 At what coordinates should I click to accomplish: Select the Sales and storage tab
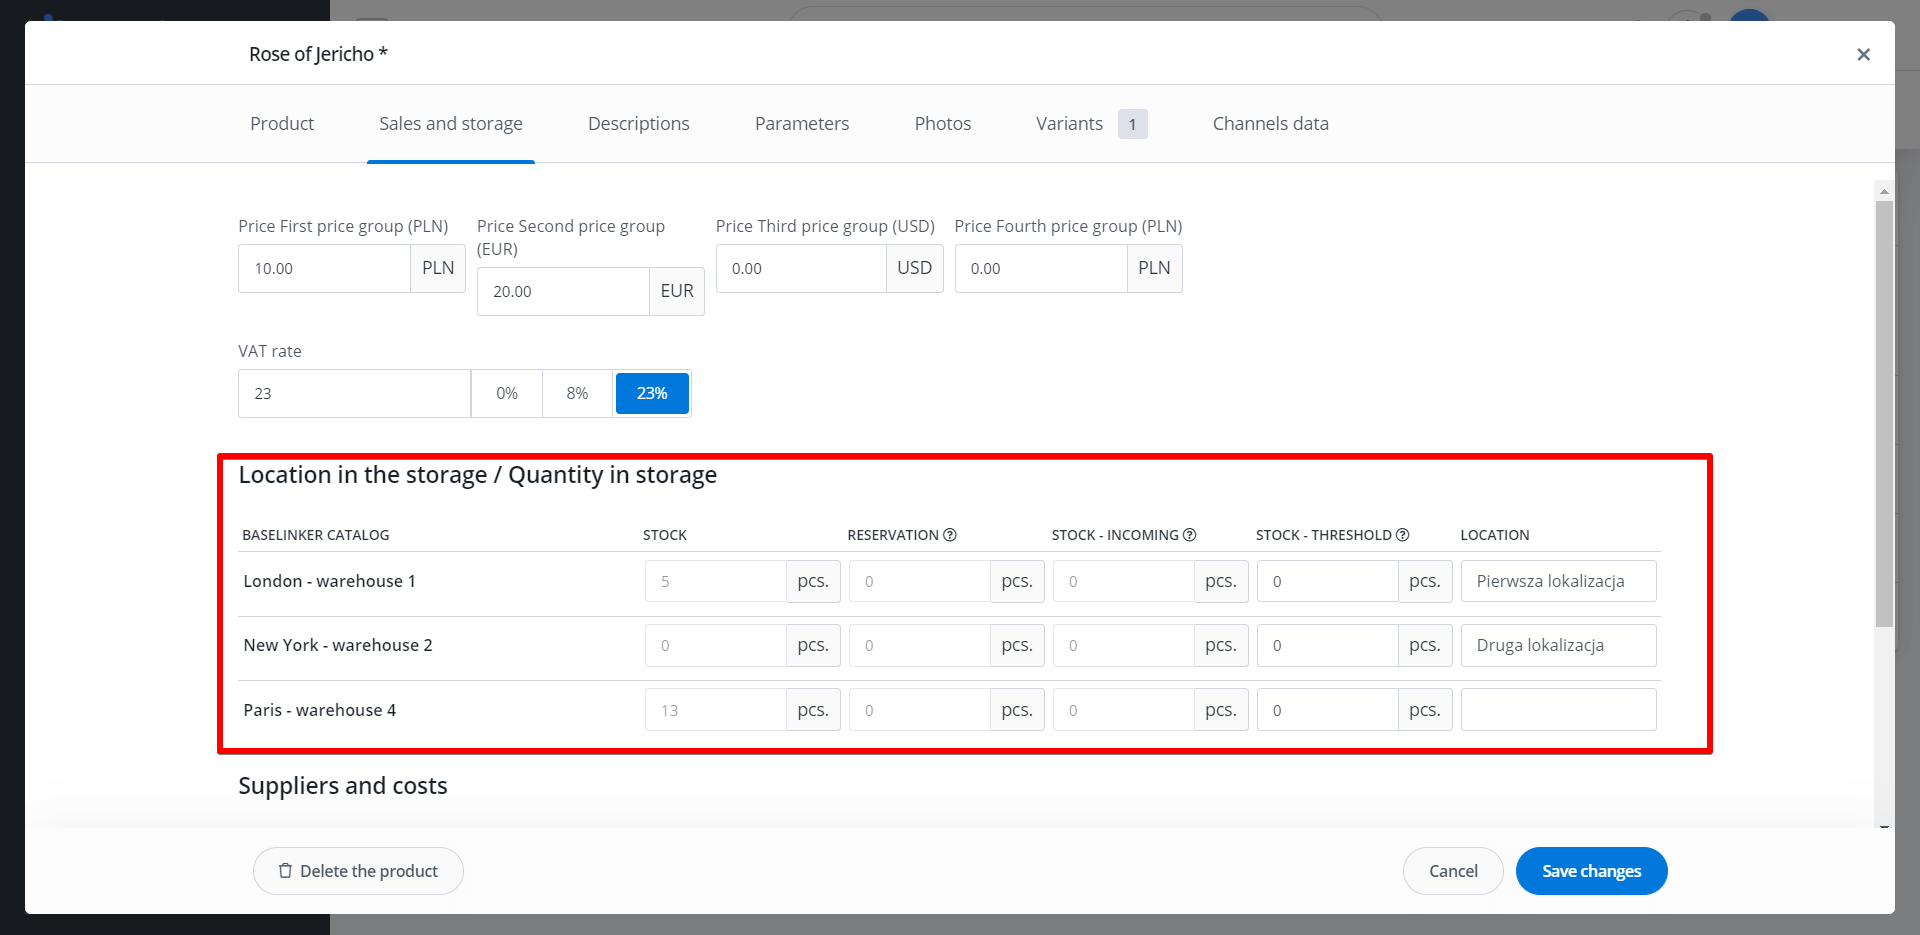coord(451,124)
